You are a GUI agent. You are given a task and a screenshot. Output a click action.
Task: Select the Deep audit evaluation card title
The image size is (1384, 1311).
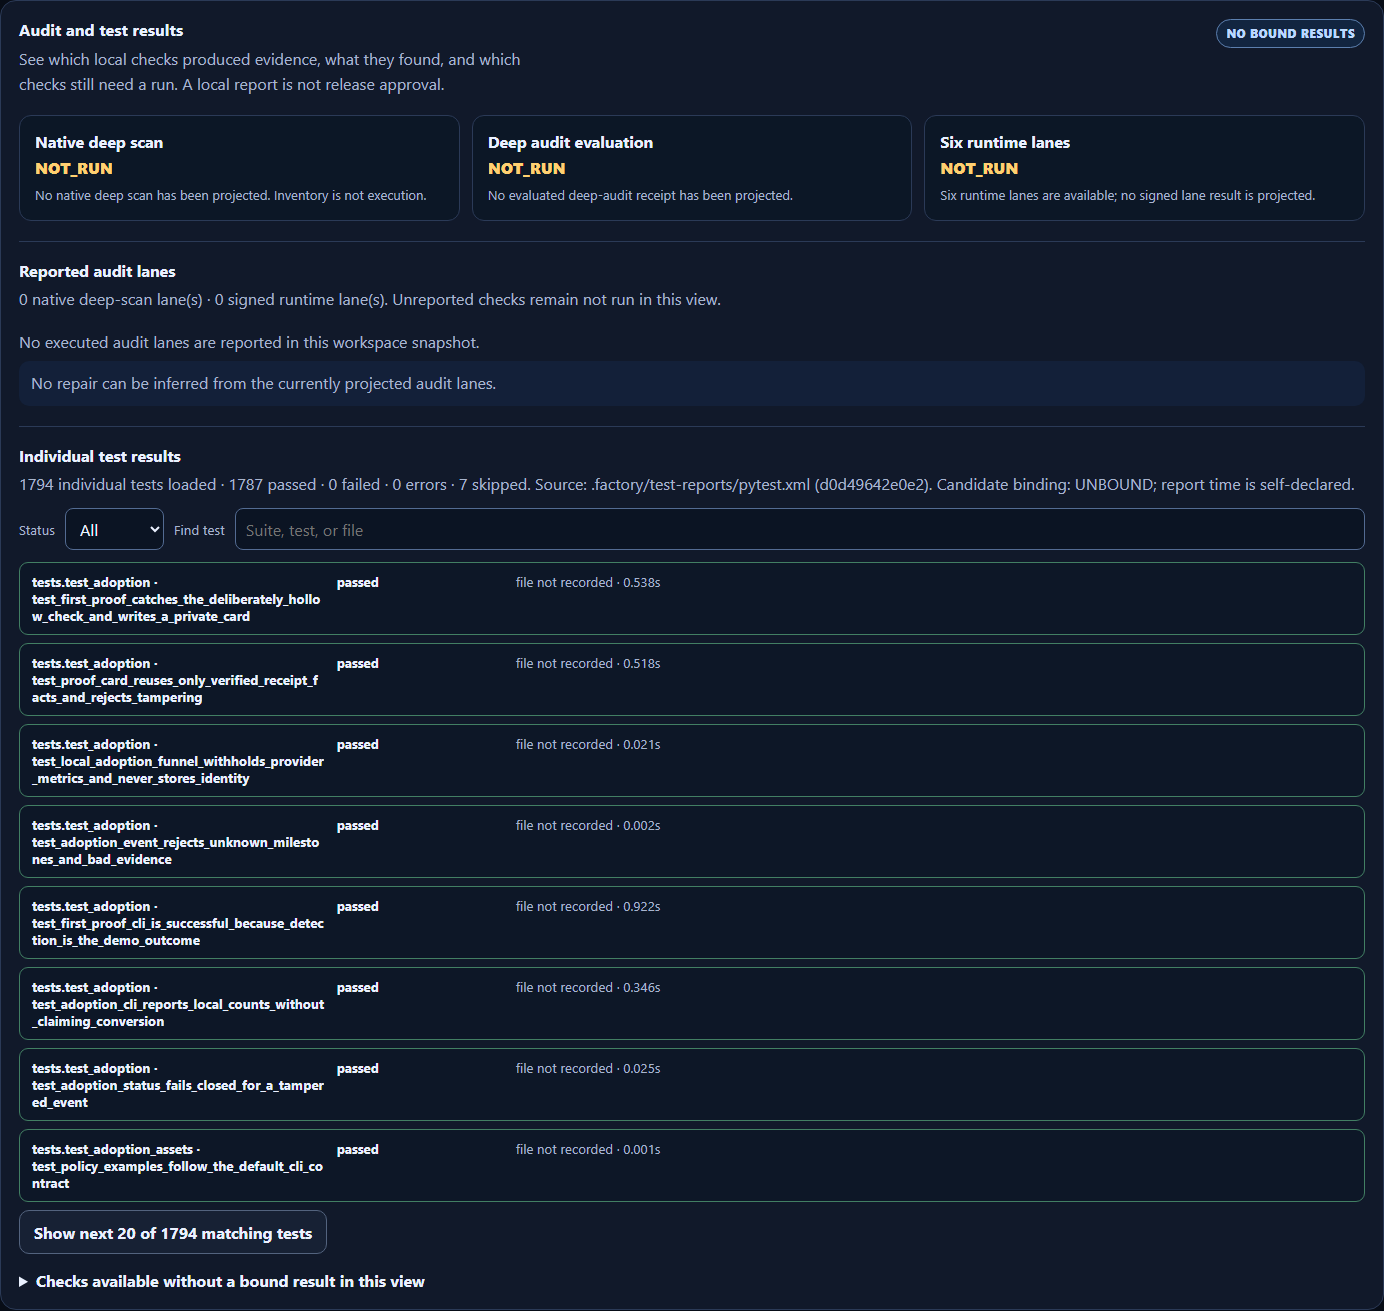pyautogui.click(x=570, y=142)
